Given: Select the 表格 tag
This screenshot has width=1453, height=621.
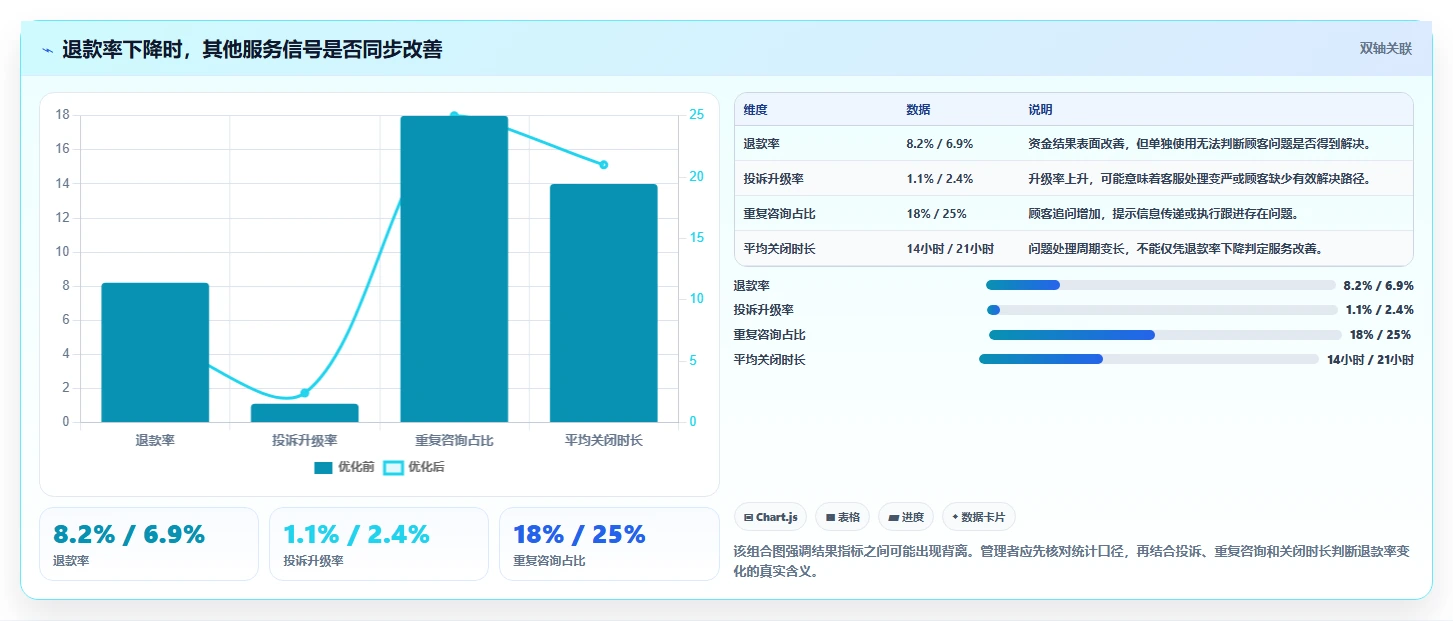Looking at the screenshot, I should click(843, 517).
